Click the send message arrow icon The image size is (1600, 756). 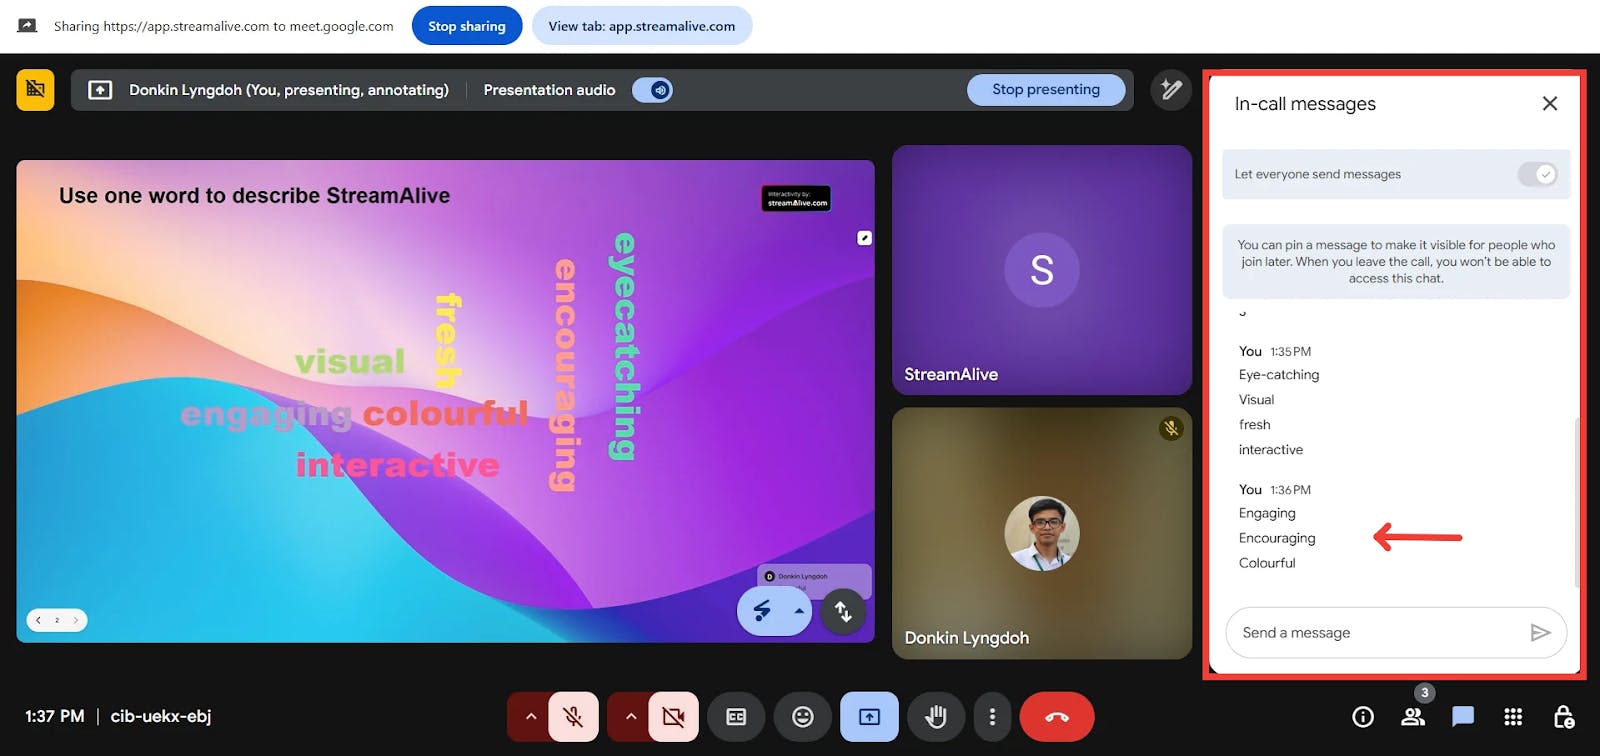pyautogui.click(x=1540, y=633)
